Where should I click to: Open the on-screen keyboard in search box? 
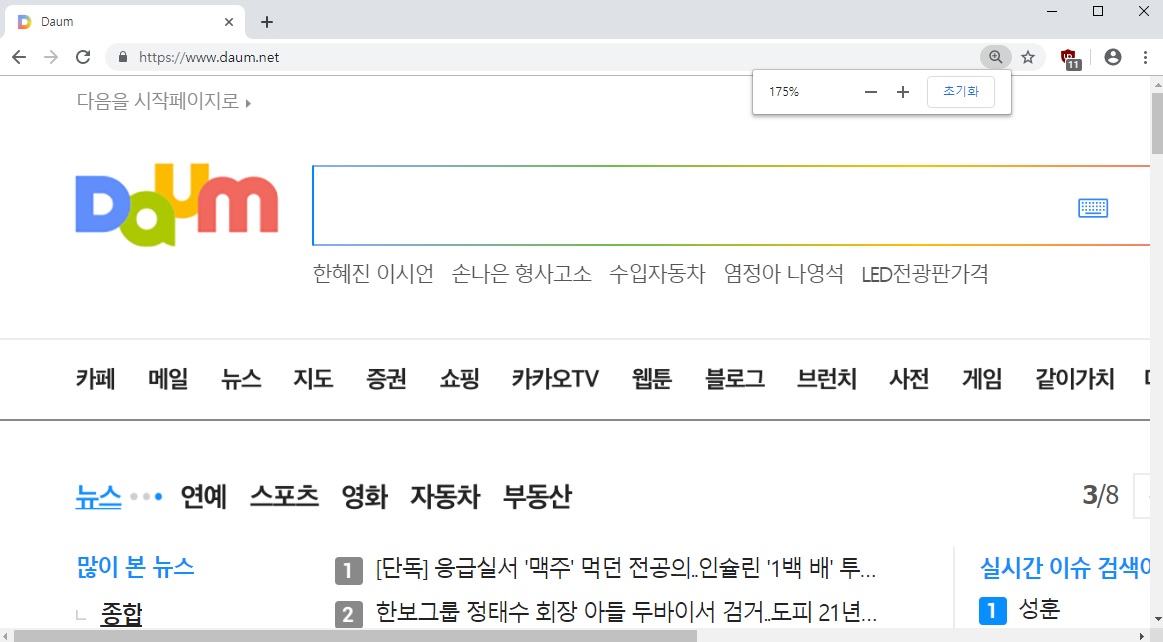[x=1093, y=208]
